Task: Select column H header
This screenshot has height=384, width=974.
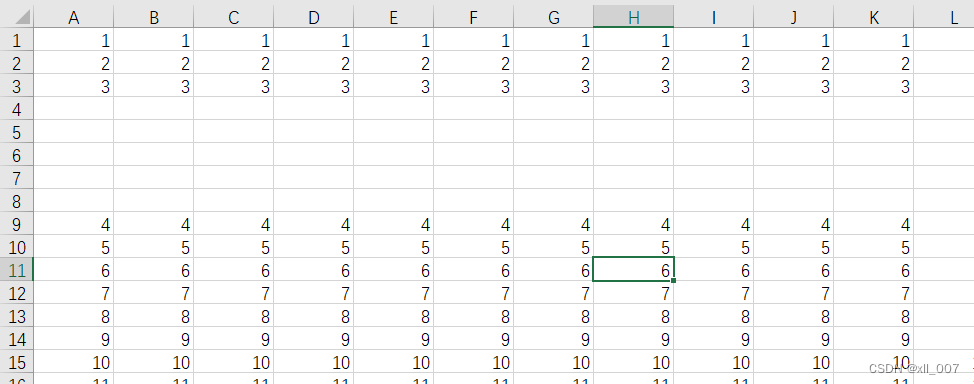Action: click(634, 17)
